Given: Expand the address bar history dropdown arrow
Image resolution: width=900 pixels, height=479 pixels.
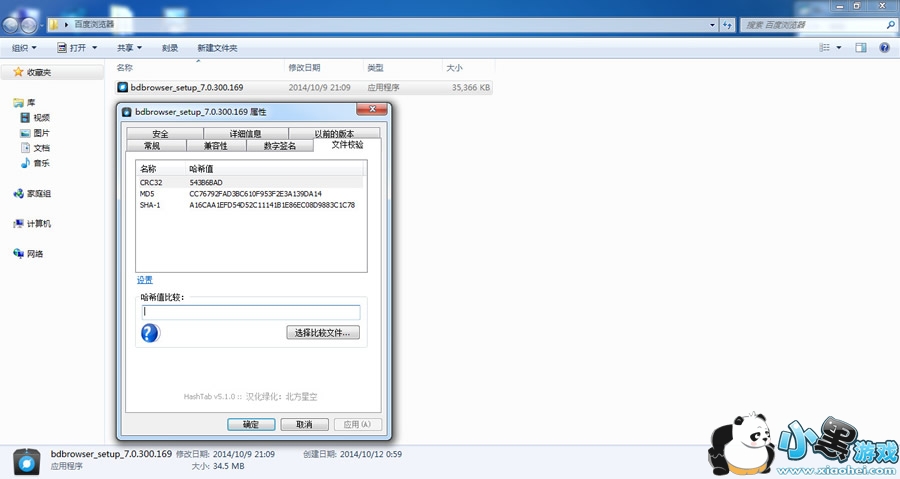Looking at the screenshot, I should 713,25.
